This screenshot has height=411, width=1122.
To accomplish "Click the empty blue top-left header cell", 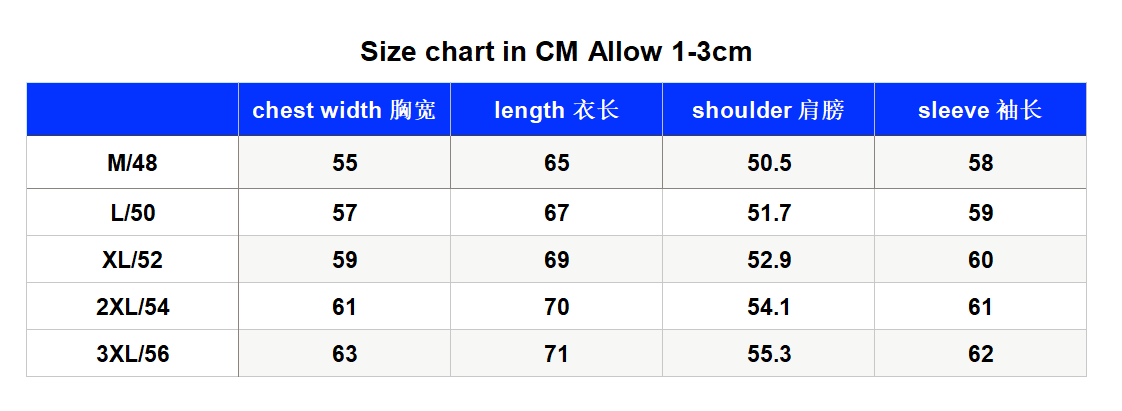I will click(132, 110).
